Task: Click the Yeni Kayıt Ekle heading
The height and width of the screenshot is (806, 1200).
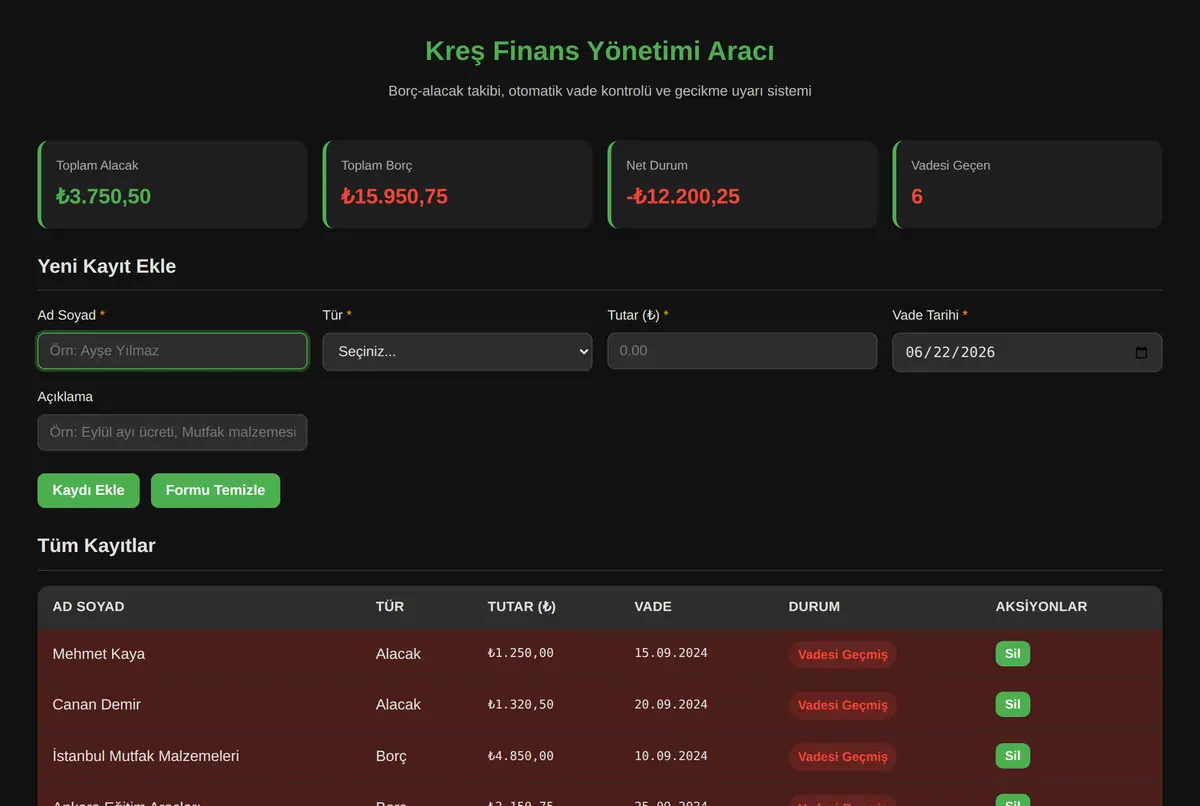Action: (107, 266)
